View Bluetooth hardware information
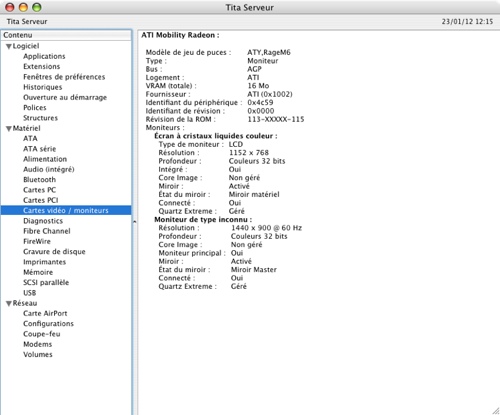The image size is (500, 415). (x=39, y=180)
